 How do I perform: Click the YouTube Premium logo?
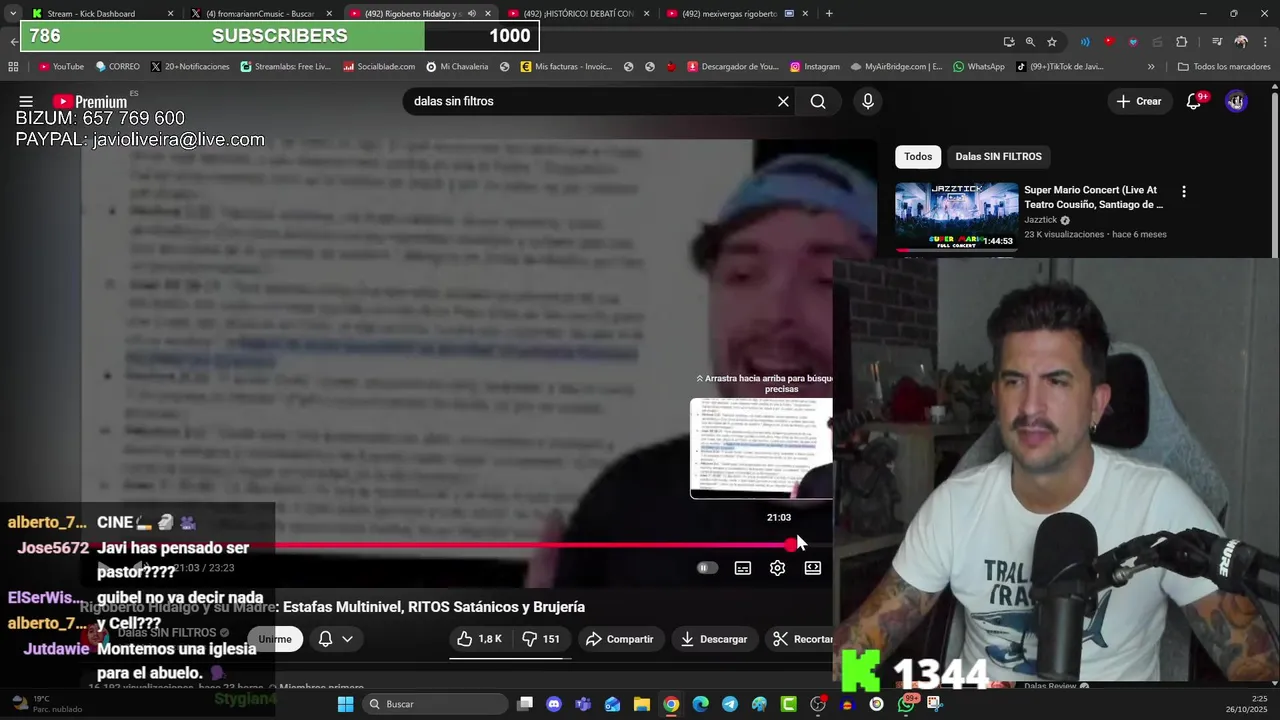[x=90, y=101]
